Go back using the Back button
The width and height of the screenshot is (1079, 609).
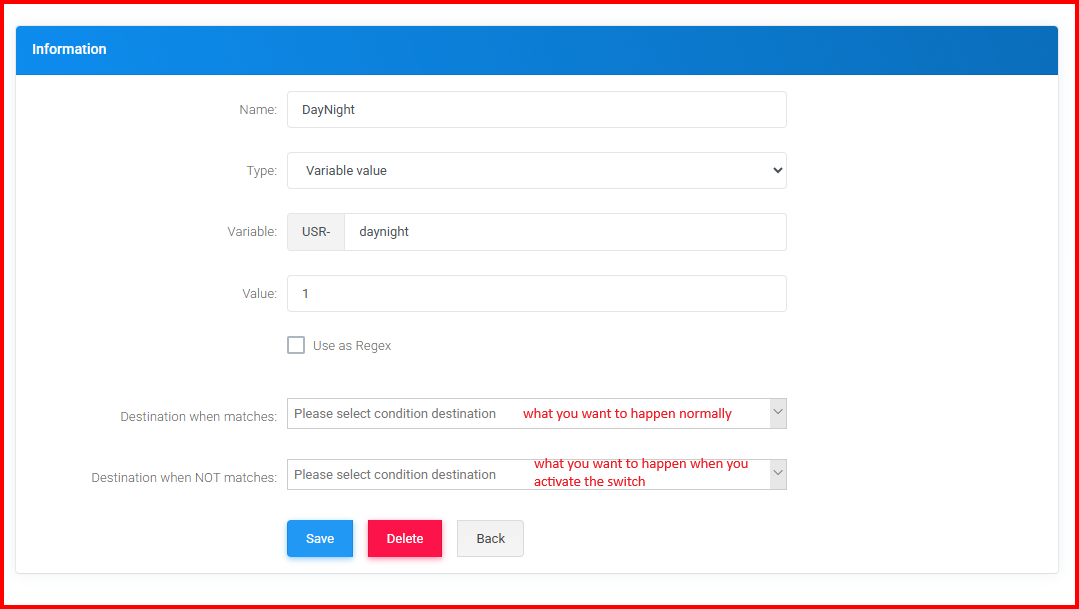[490, 538]
